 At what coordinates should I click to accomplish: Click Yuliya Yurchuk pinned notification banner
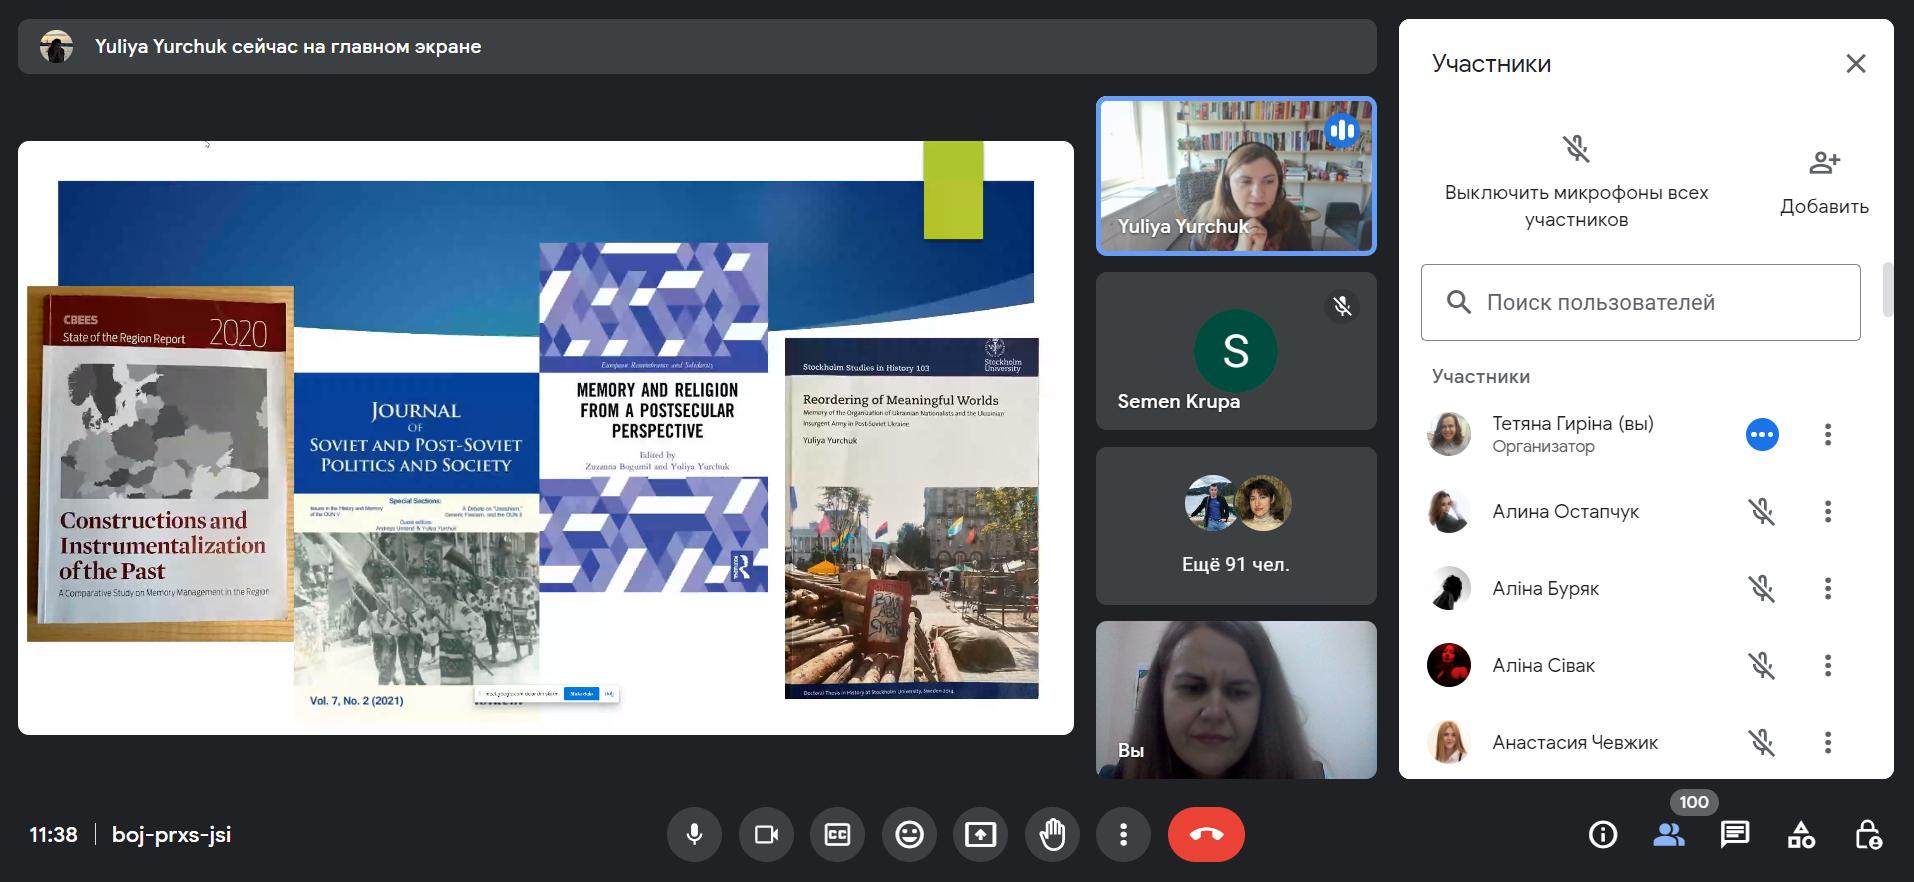(697, 46)
